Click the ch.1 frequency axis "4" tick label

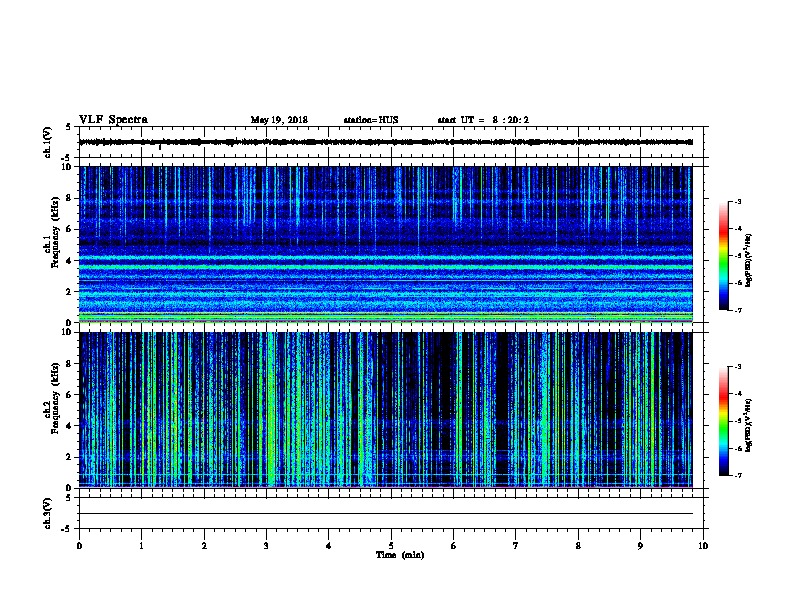[69, 261]
